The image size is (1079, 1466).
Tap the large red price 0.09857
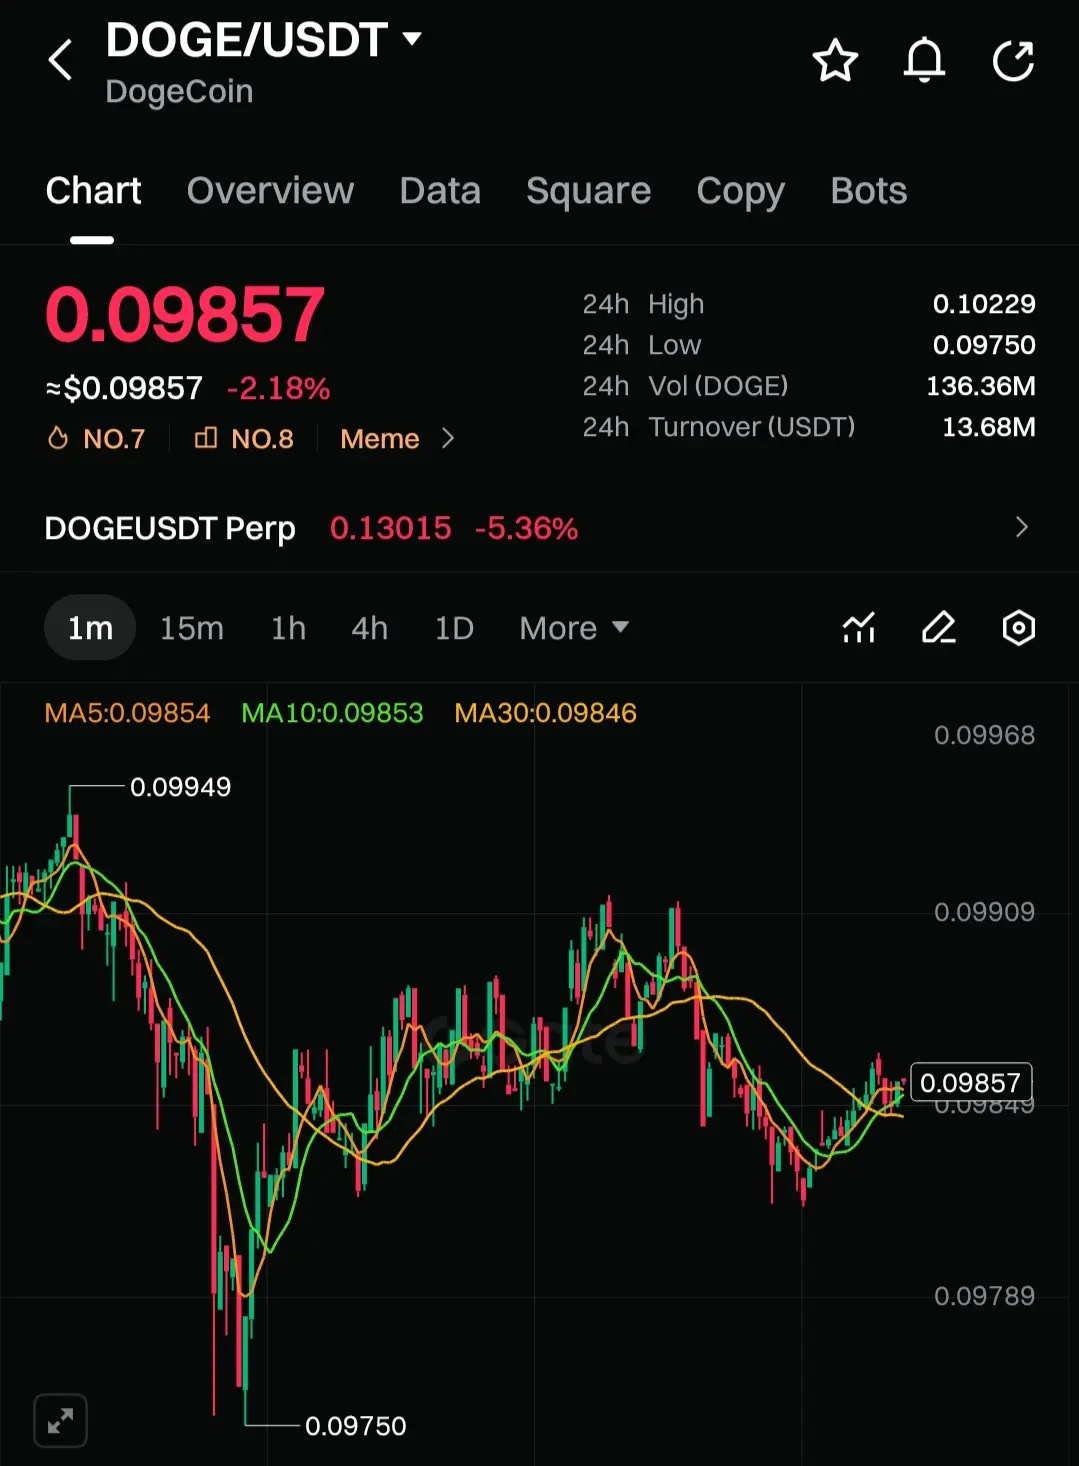pos(185,314)
